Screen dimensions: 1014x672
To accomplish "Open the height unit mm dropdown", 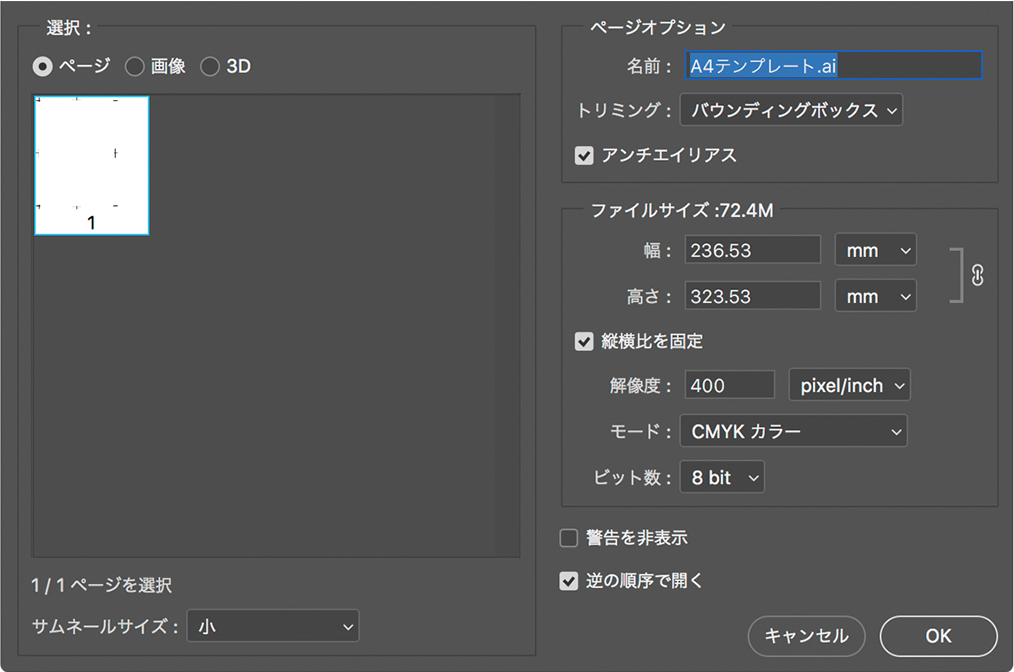I will pos(876,296).
